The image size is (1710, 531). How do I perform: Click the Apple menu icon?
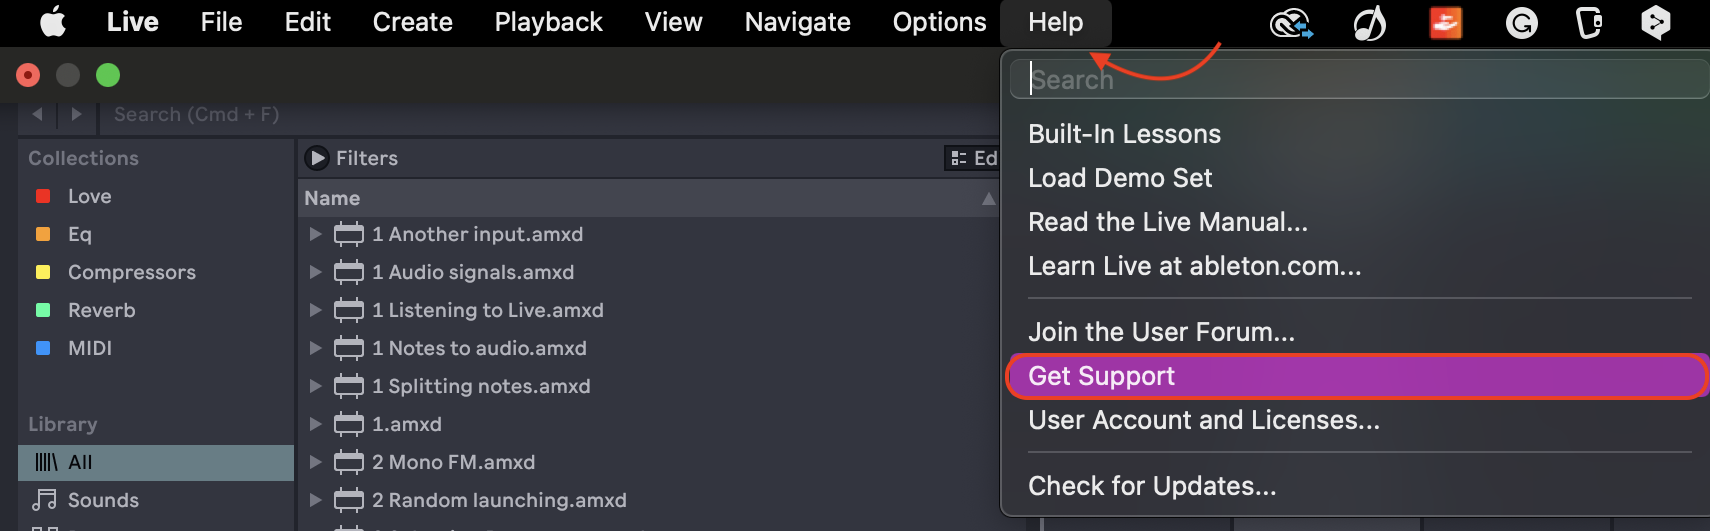click(52, 22)
